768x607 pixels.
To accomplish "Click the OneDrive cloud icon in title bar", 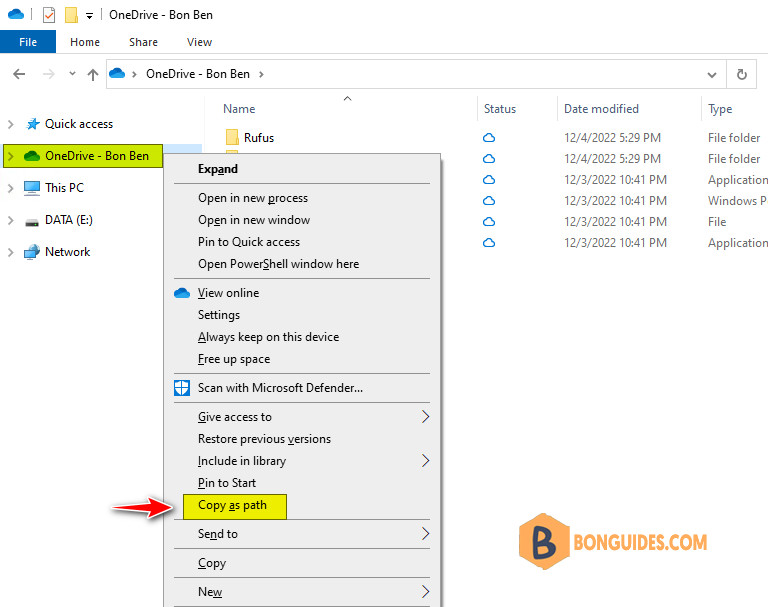I will point(16,14).
